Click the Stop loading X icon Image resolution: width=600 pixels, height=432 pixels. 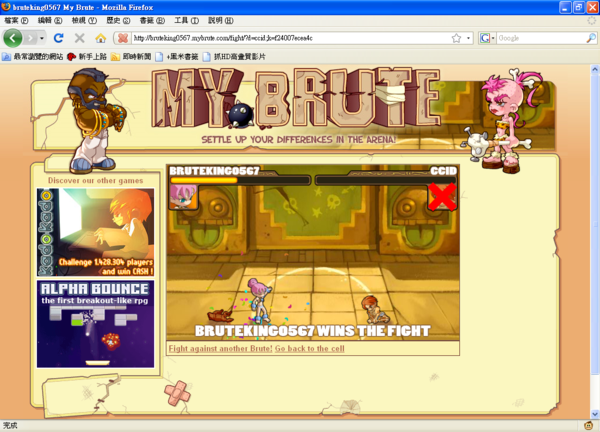click(x=80, y=38)
